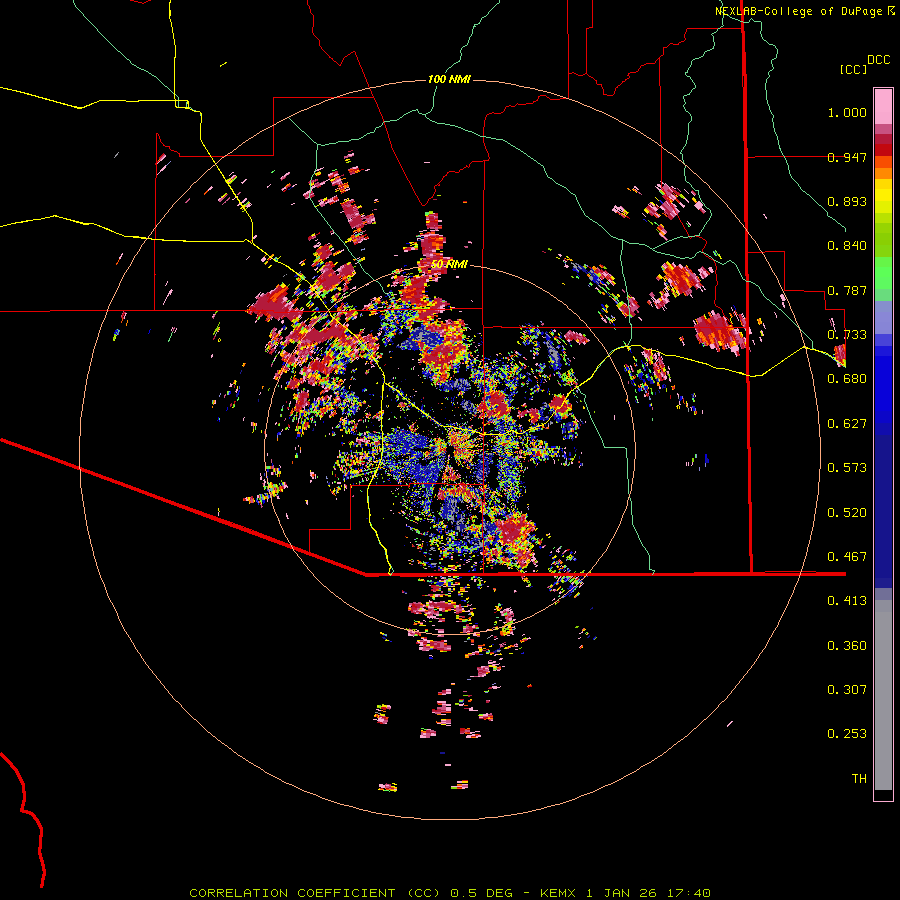
Task: Click the 0.627 value on the color scale
Action: click(847, 424)
